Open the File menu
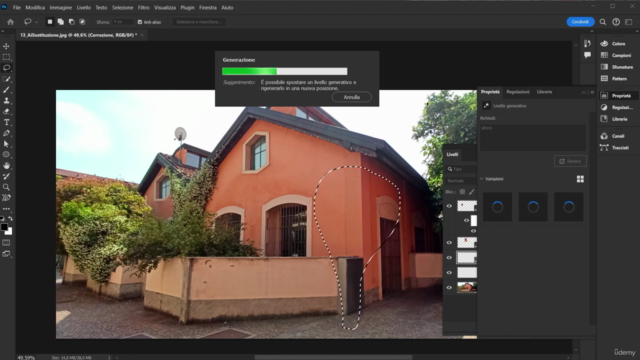 (16, 7)
